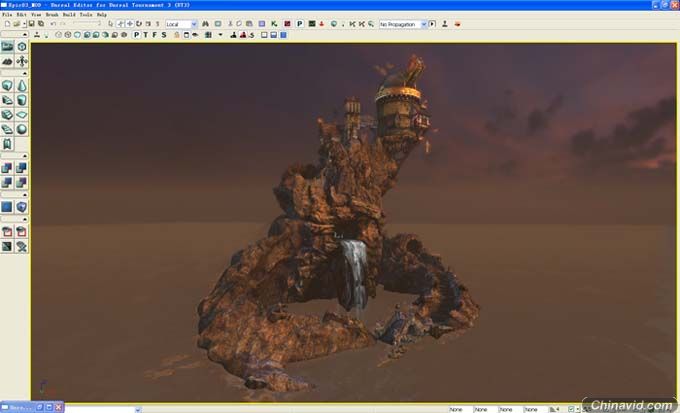This screenshot has height=413, width=680.
Task: Activate Texture alignment mode tool
Action: [x=22, y=61]
